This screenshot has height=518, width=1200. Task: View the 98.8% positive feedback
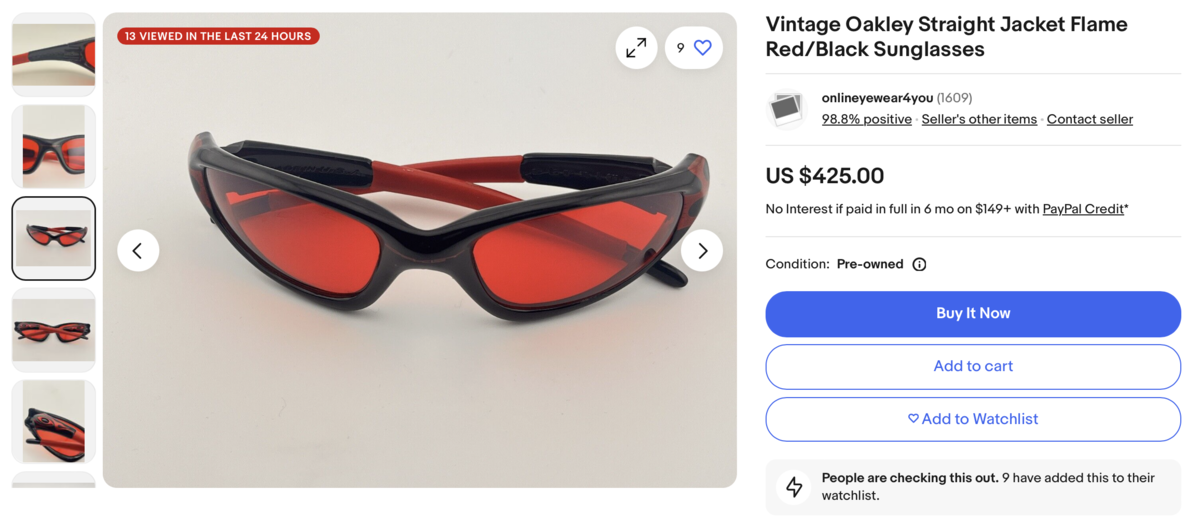[x=866, y=119]
